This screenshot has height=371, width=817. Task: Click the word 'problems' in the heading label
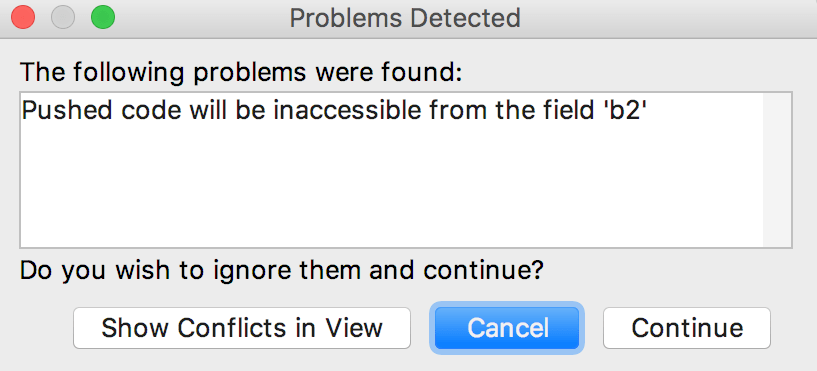[250, 73]
